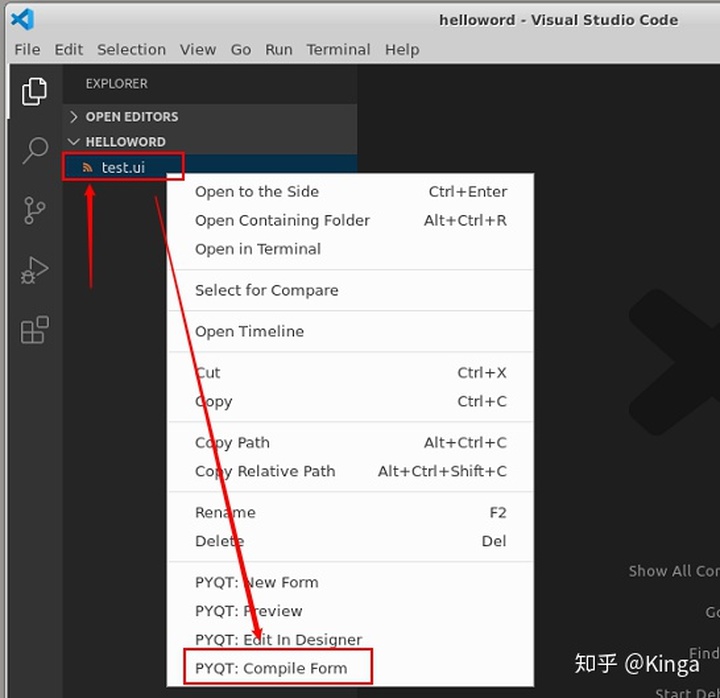Click the VS Code logo icon

(22, 19)
